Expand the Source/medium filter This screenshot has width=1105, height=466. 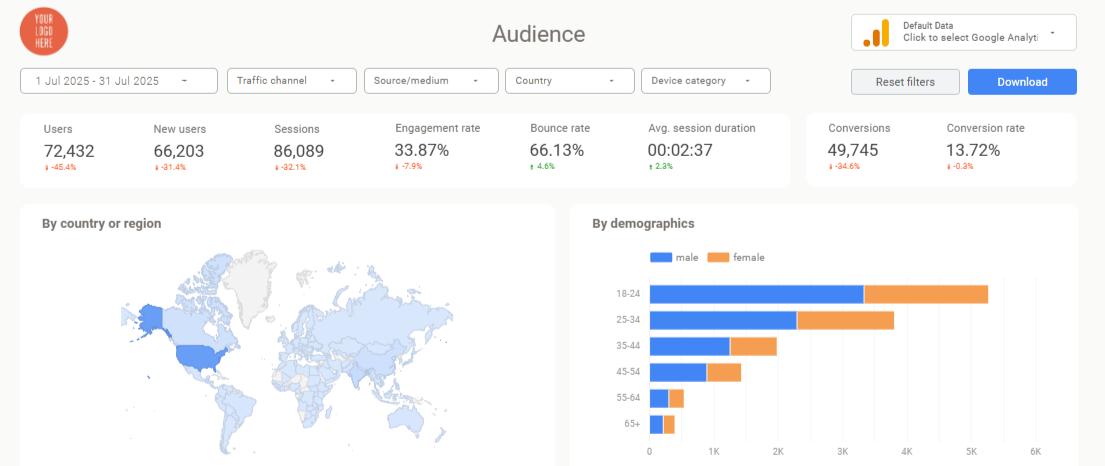click(431, 81)
